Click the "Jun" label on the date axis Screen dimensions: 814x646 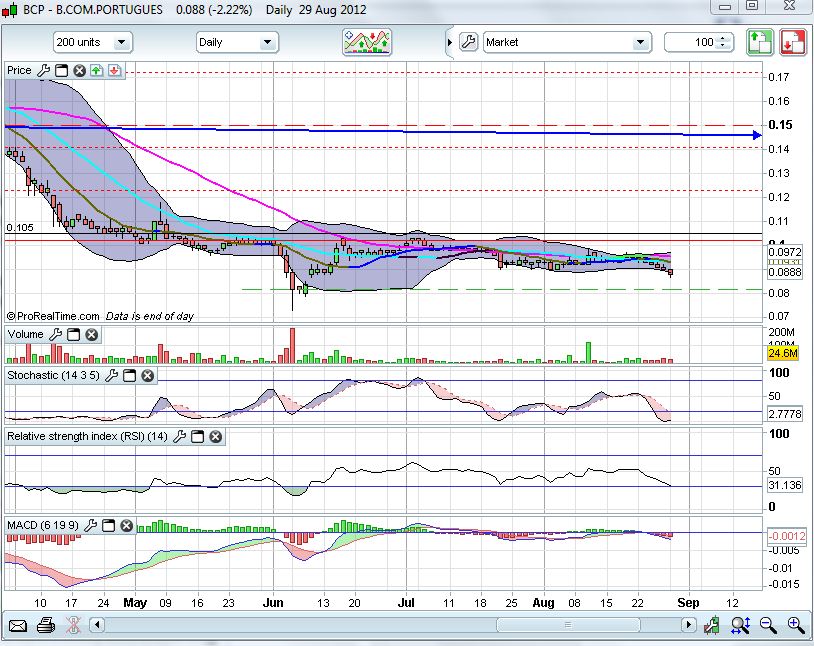[273, 603]
